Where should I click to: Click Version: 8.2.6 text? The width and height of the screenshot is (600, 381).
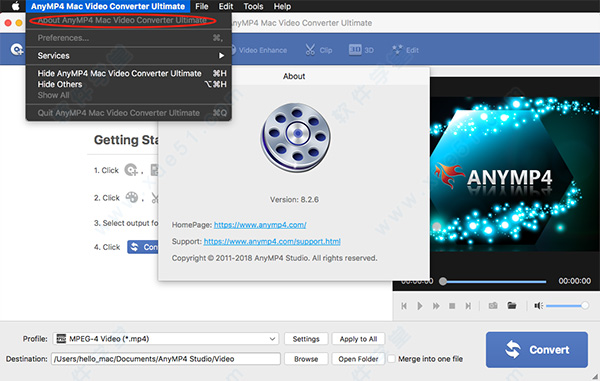click(x=294, y=199)
